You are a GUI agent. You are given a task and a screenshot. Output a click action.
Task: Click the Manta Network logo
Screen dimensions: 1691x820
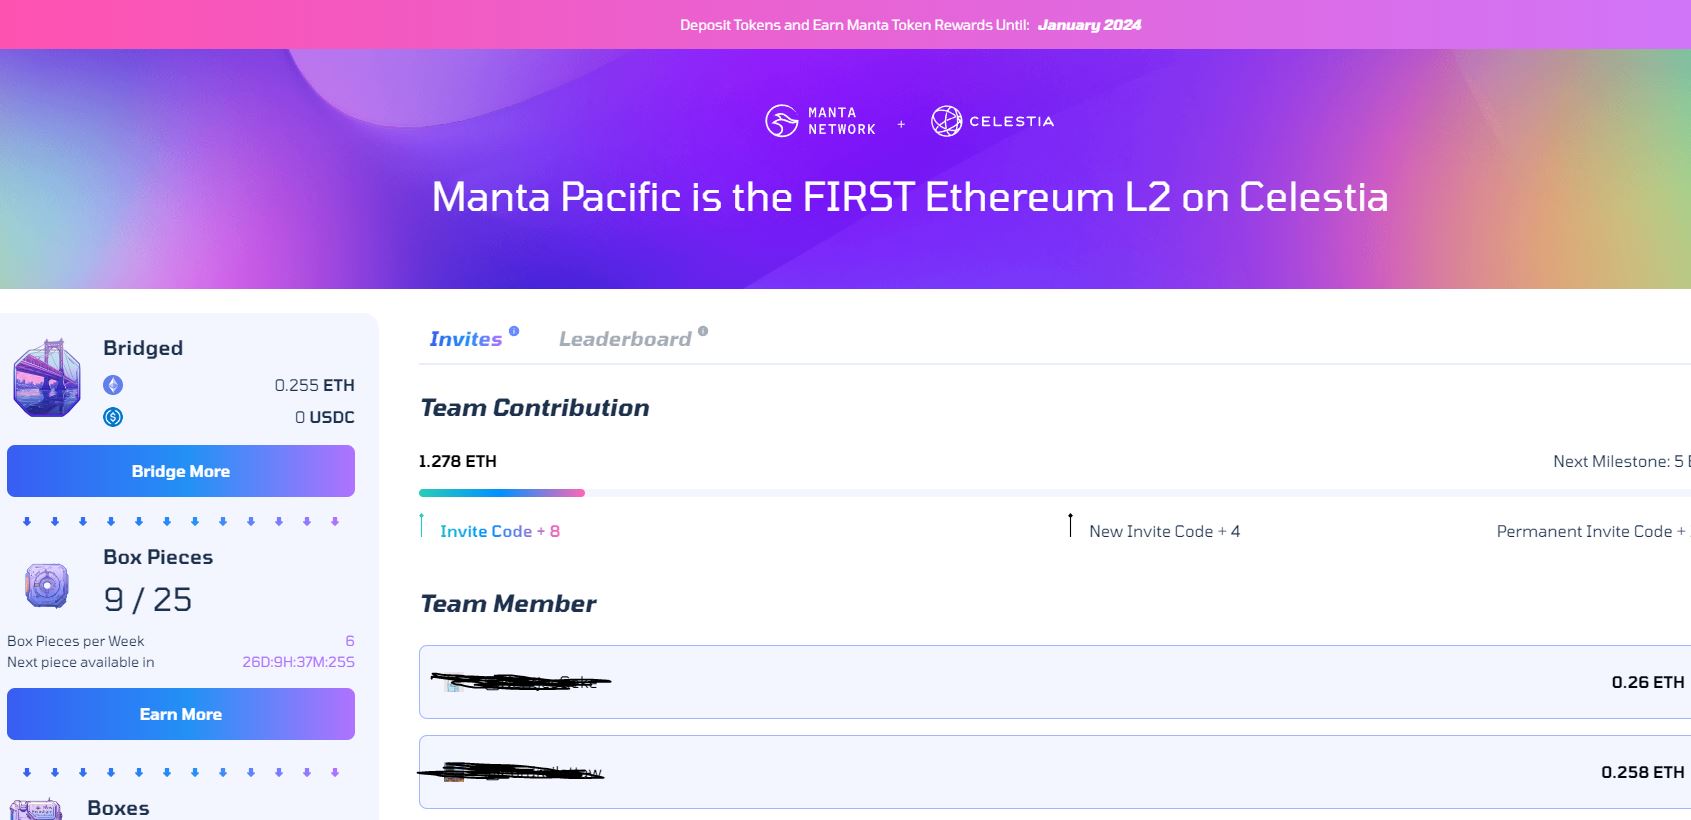coord(820,121)
